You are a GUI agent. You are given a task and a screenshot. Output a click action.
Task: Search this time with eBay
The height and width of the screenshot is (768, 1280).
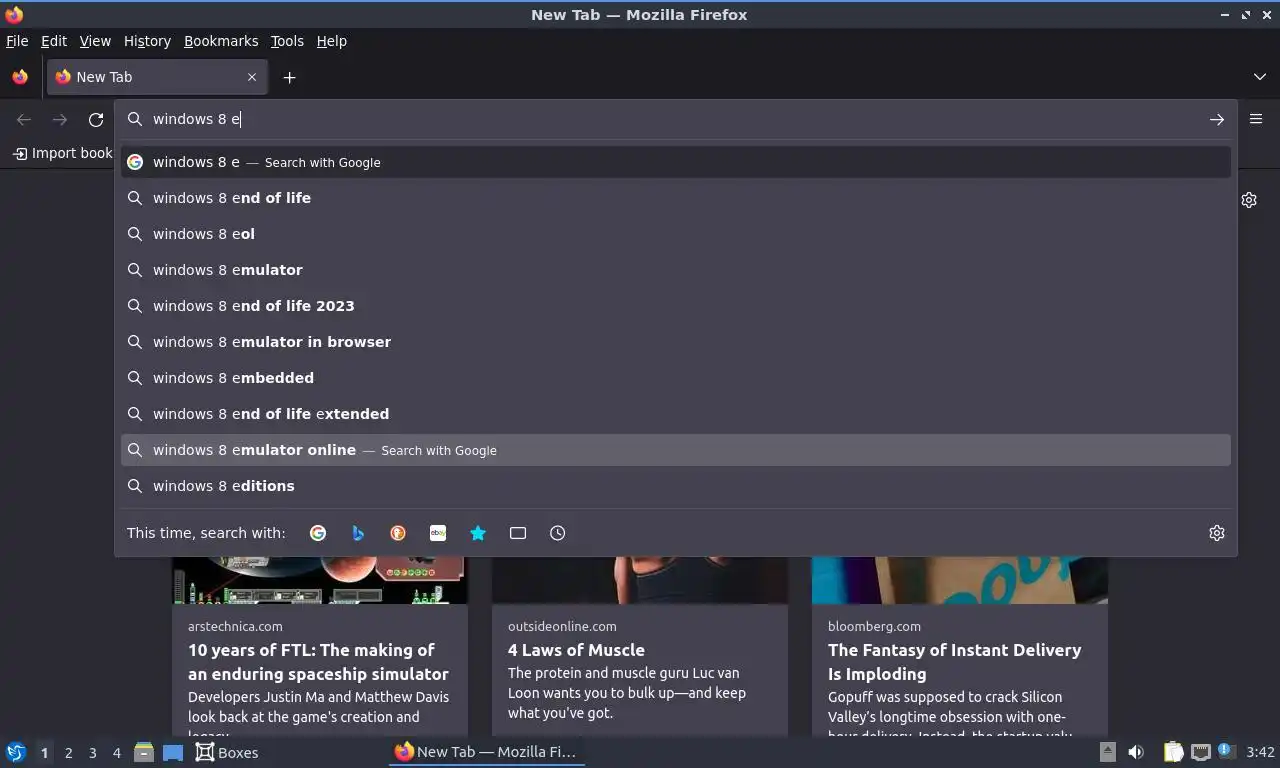point(438,533)
